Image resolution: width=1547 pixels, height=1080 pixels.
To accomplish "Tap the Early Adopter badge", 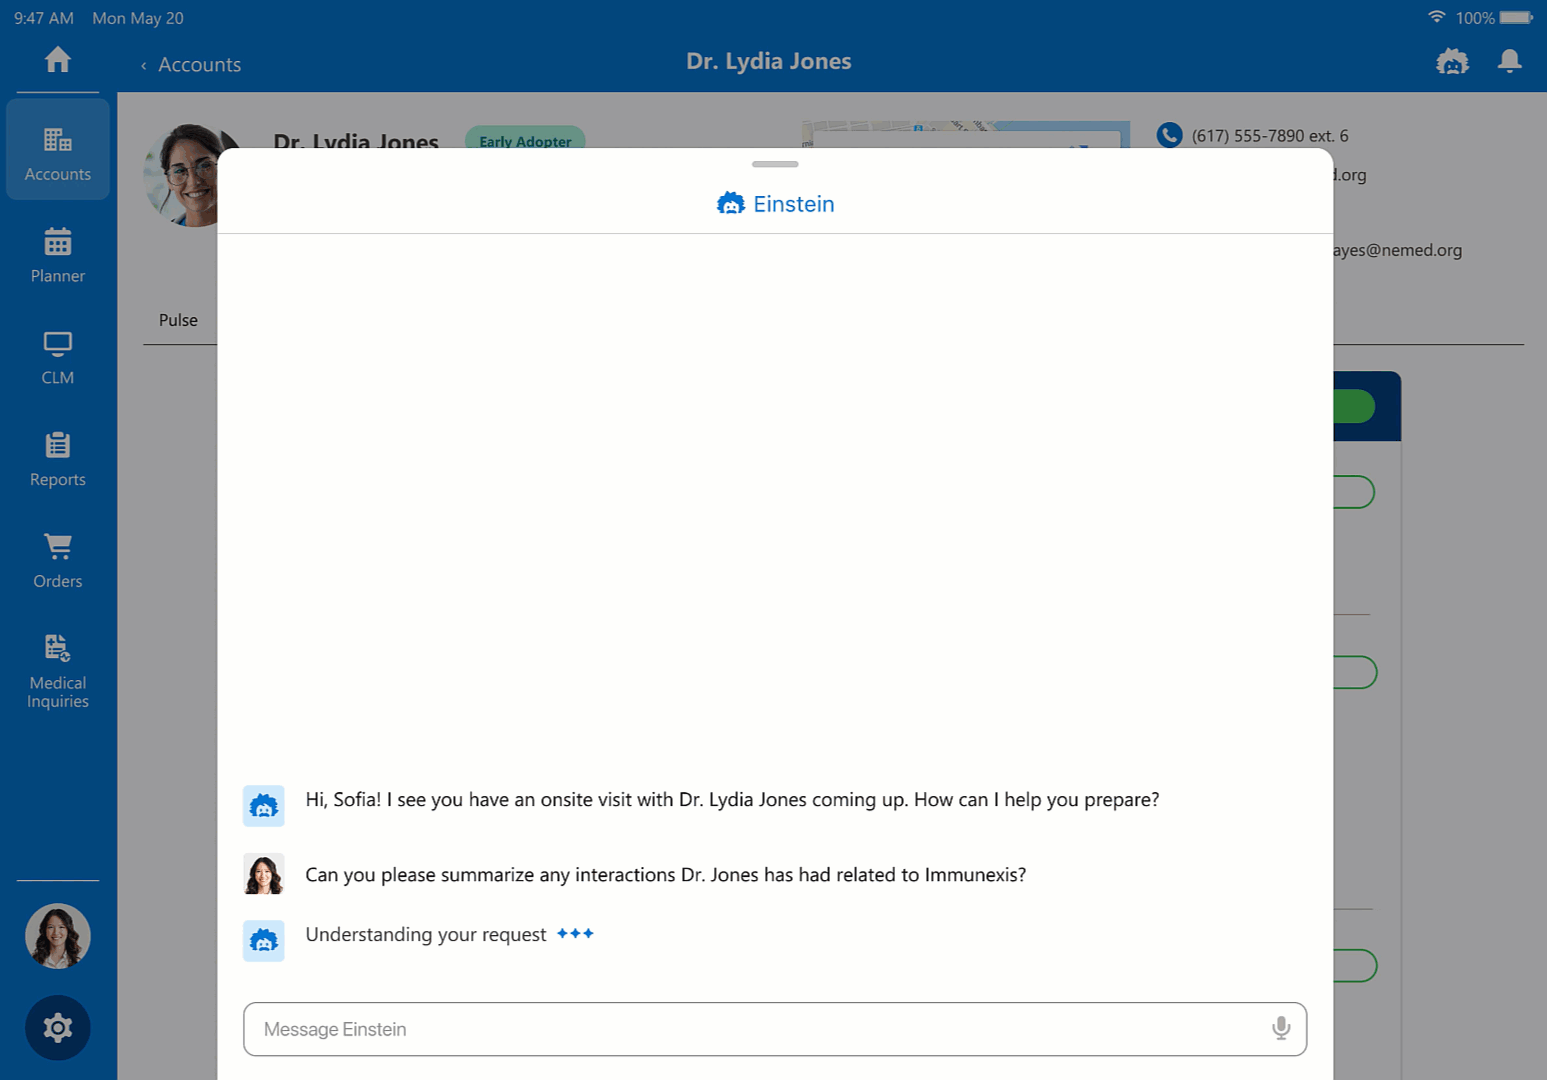I will [525, 139].
